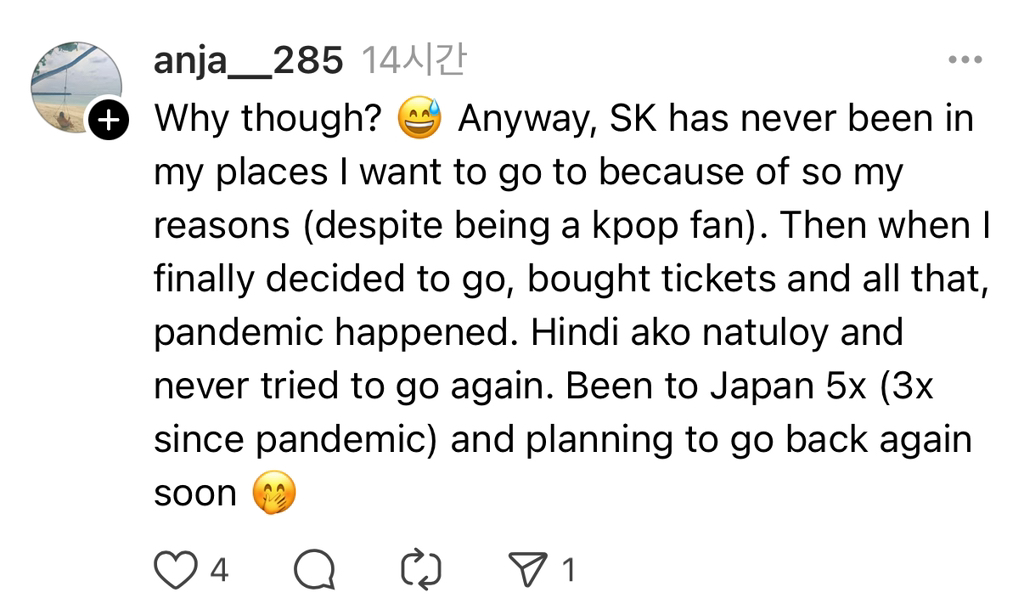Click the sweat-smile emoji after 'Why though?'
The width and height of the screenshot is (1024, 598).
[419, 120]
